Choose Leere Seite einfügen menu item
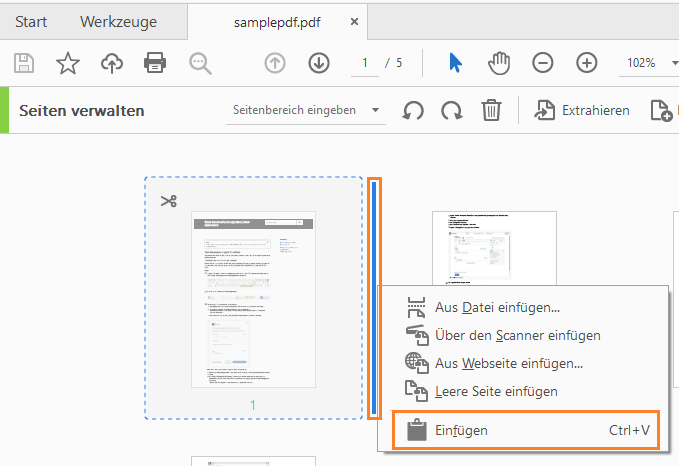This screenshot has width=679, height=466. coord(523,391)
